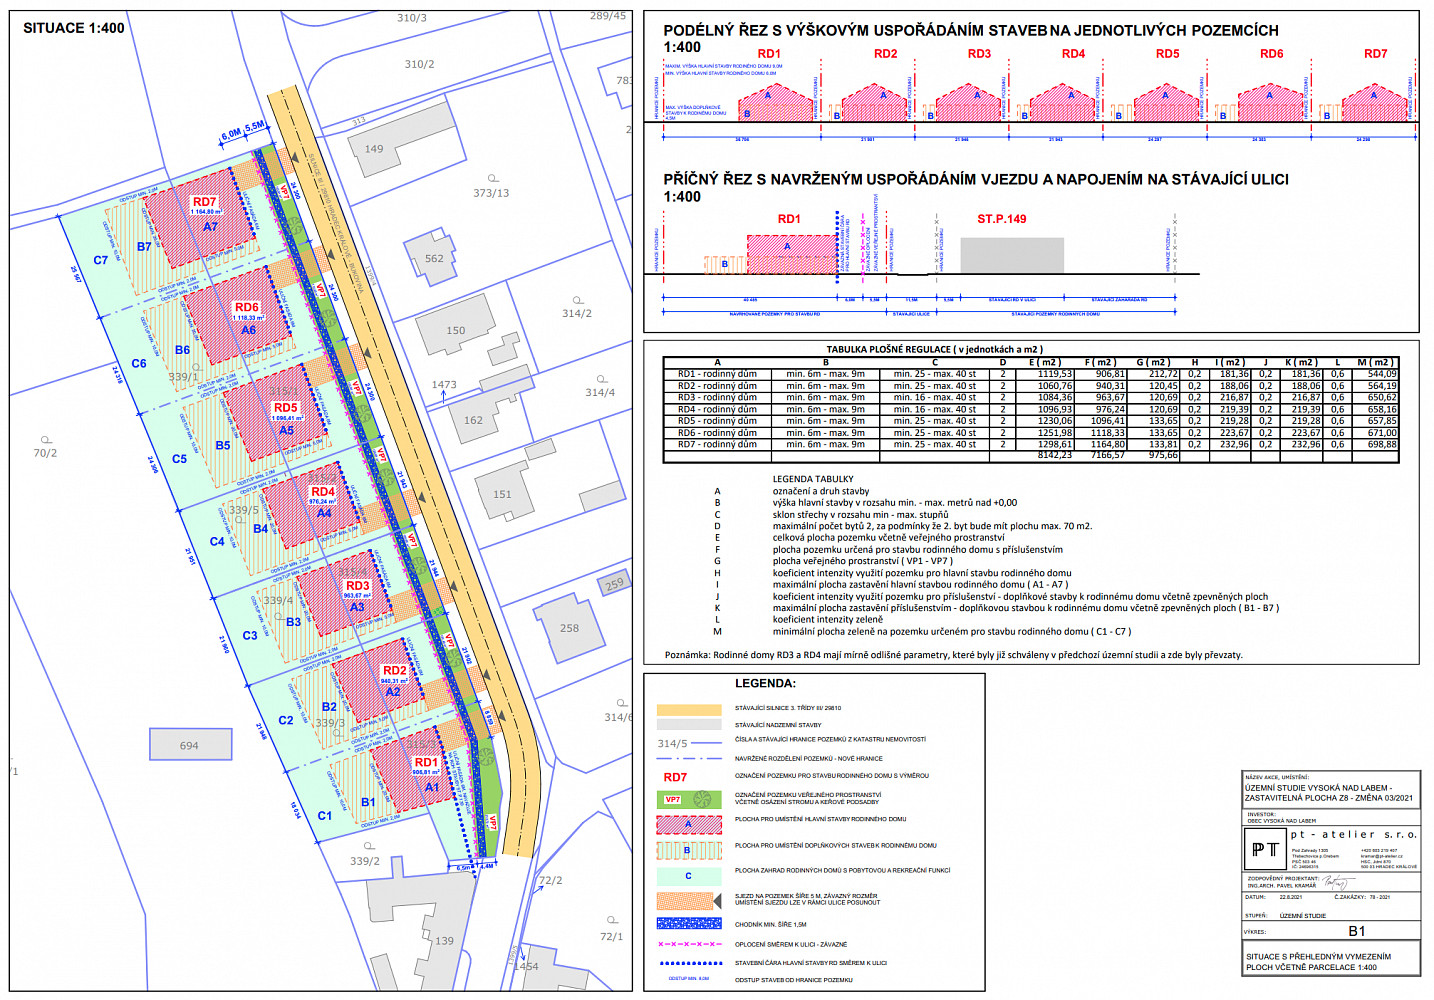Screen dimensions: 1434x1000
Task: Click the 'M ( m2 )' column header
Action: pyautogui.click(x=1375, y=362)
